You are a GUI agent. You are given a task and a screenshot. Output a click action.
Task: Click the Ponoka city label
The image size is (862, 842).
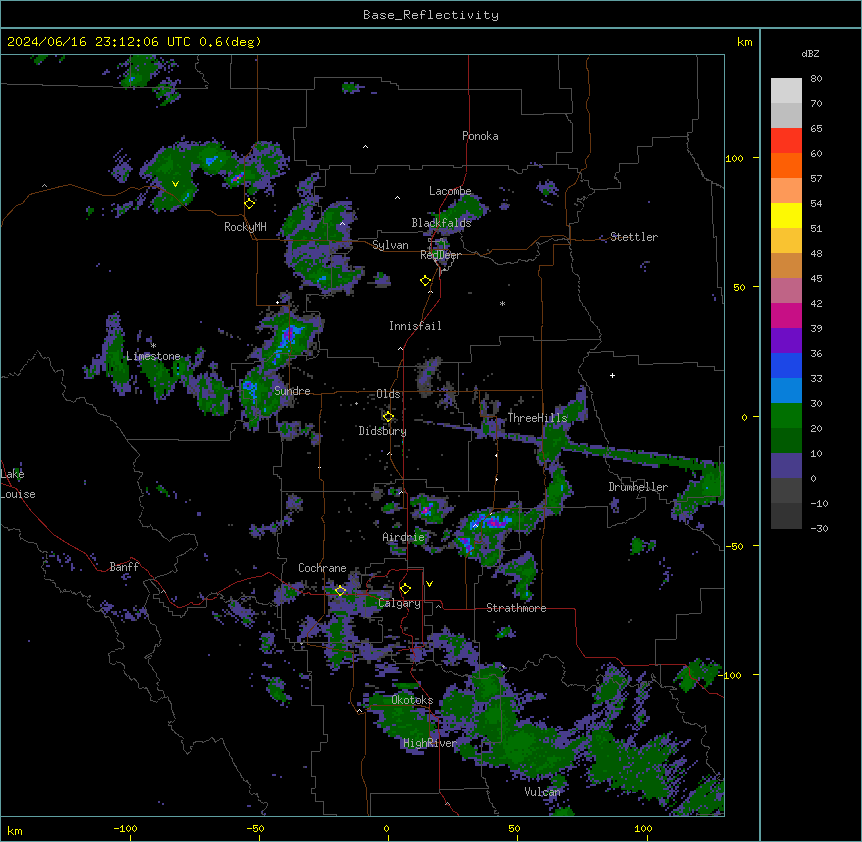pos(480,136)
